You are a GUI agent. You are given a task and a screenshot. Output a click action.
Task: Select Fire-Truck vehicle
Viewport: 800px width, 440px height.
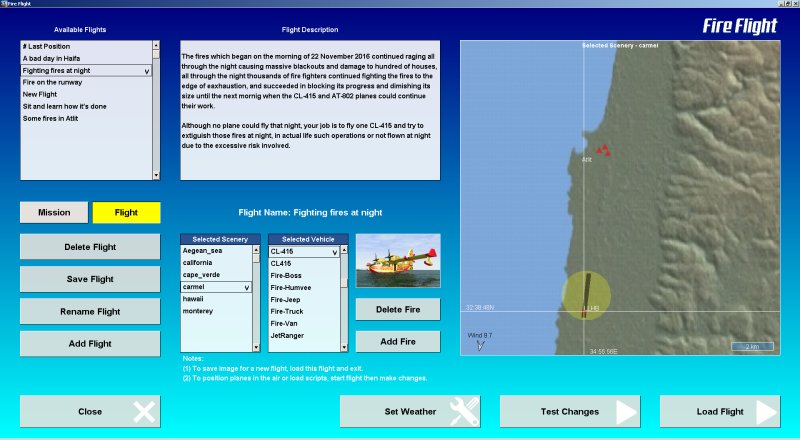pos(304,311)
